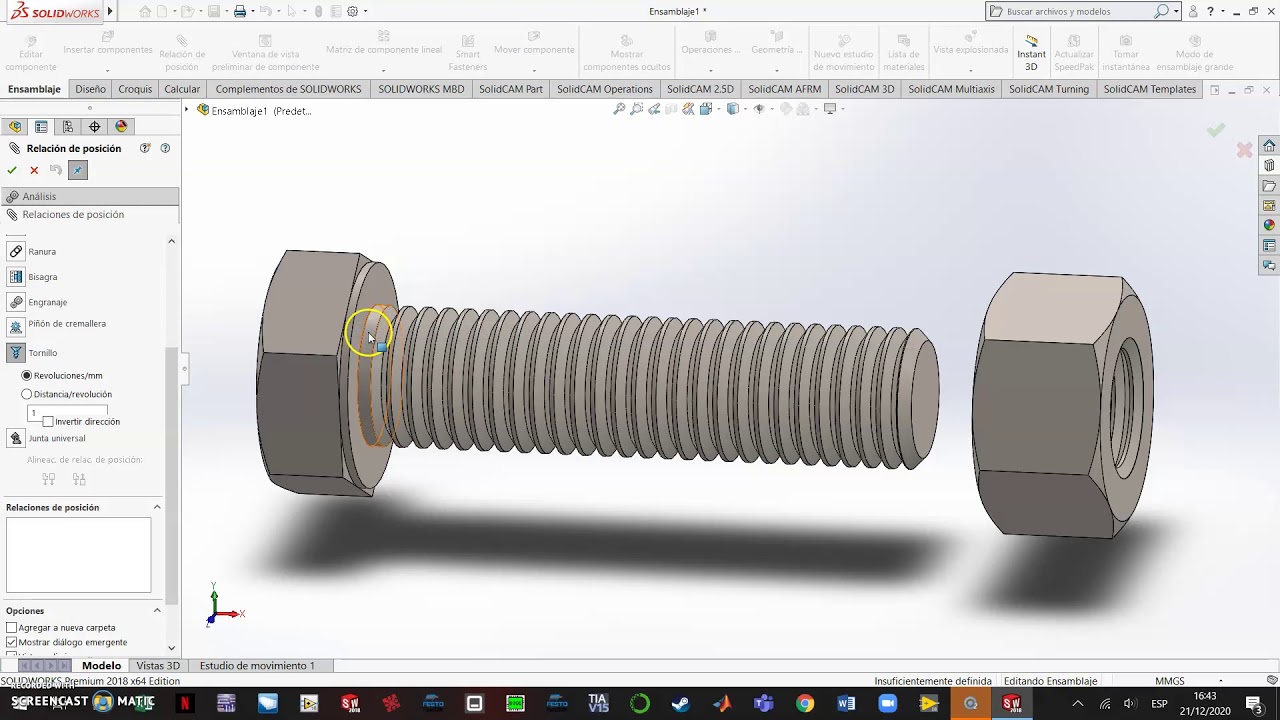
Task: Open the Options gear dropdown arrow
Action: coord(365,12)
